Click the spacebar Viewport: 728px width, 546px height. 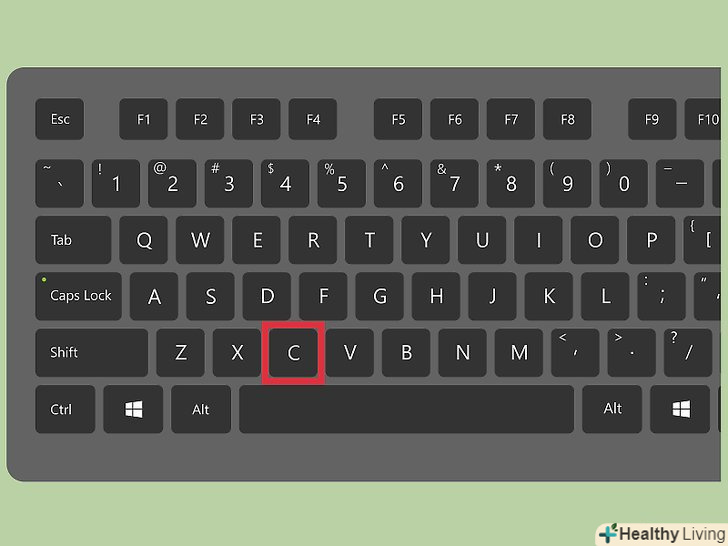(x=406, y=409)
